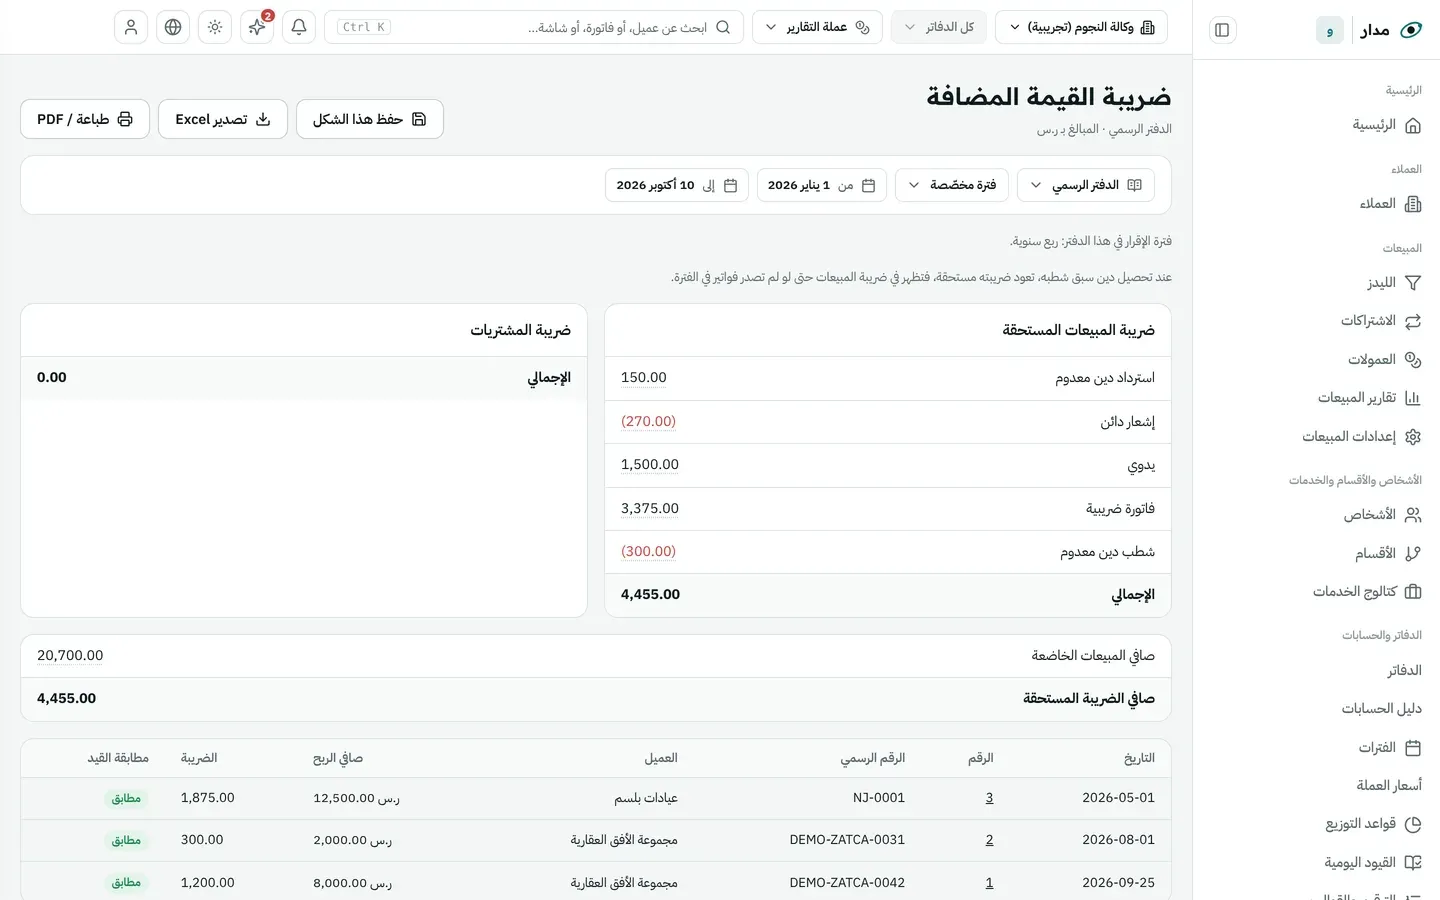The image size is (1440, 900).
Task: Click the (270.00) إشعار دائن amount
Action: (x=648, y=422)
